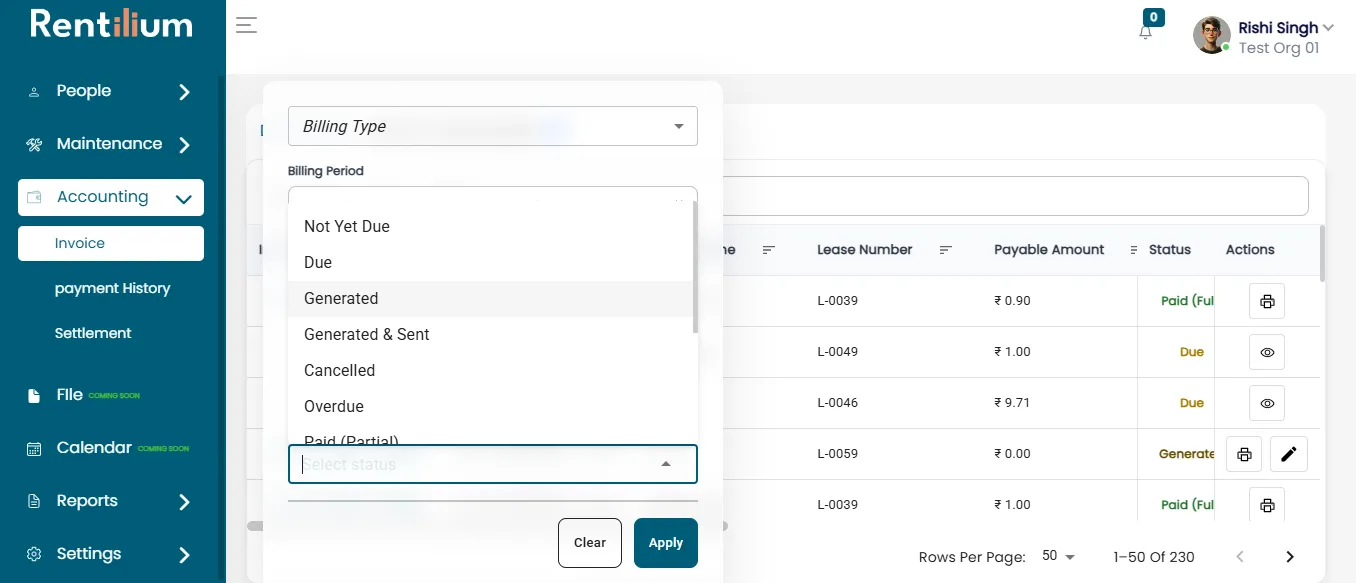Open the Billing Type dropdown
1356x583 pixels.
[493, 126]
